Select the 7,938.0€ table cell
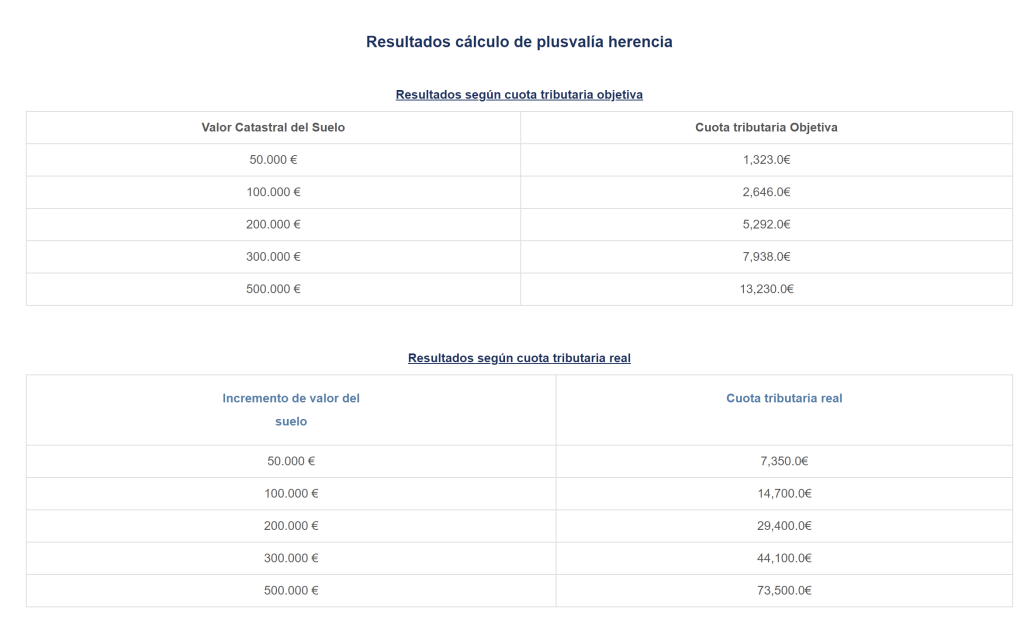Image resolution: width=1024 pixels, height=623 pixels. tap(767, 257)
